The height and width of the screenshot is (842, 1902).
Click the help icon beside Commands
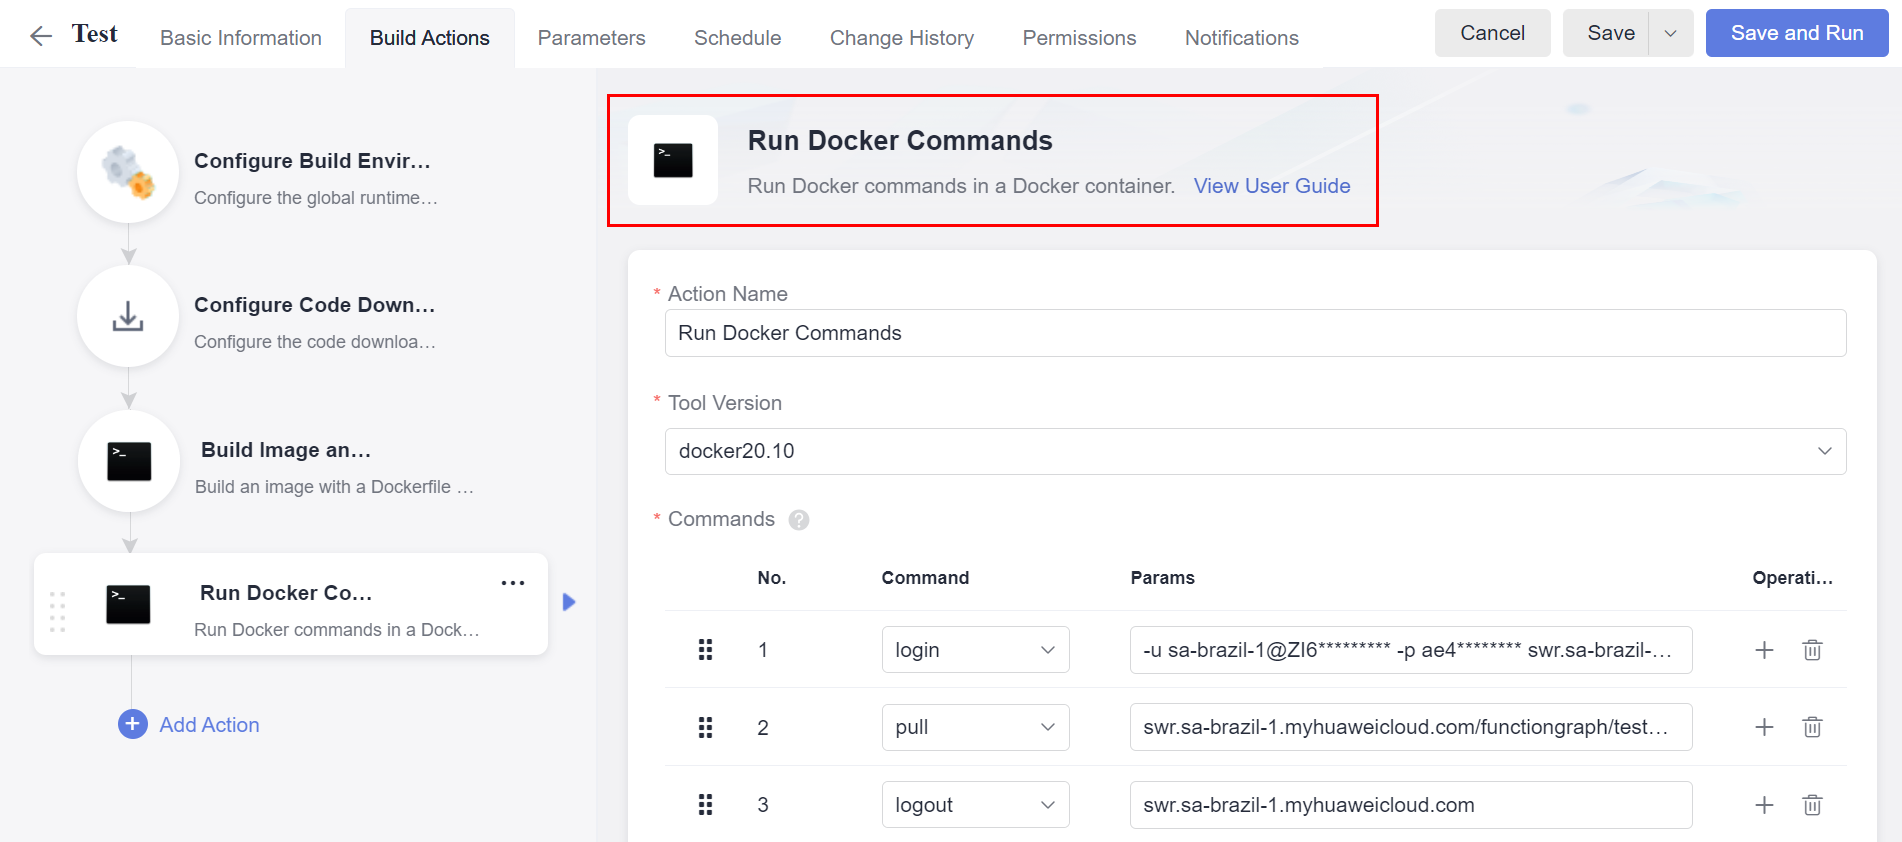tap(798, 520)
